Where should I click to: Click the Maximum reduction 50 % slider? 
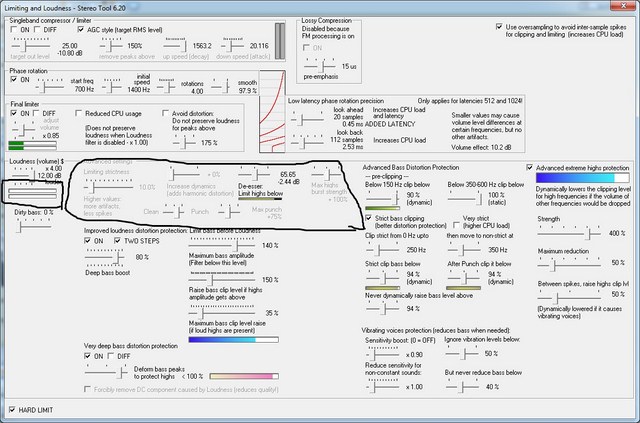569,264
